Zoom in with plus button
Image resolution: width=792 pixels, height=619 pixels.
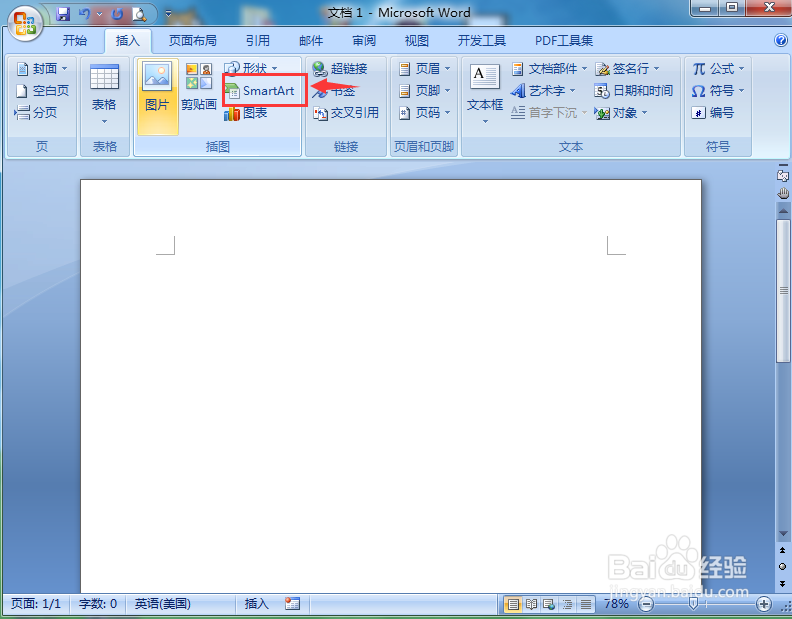click(764, 604)
